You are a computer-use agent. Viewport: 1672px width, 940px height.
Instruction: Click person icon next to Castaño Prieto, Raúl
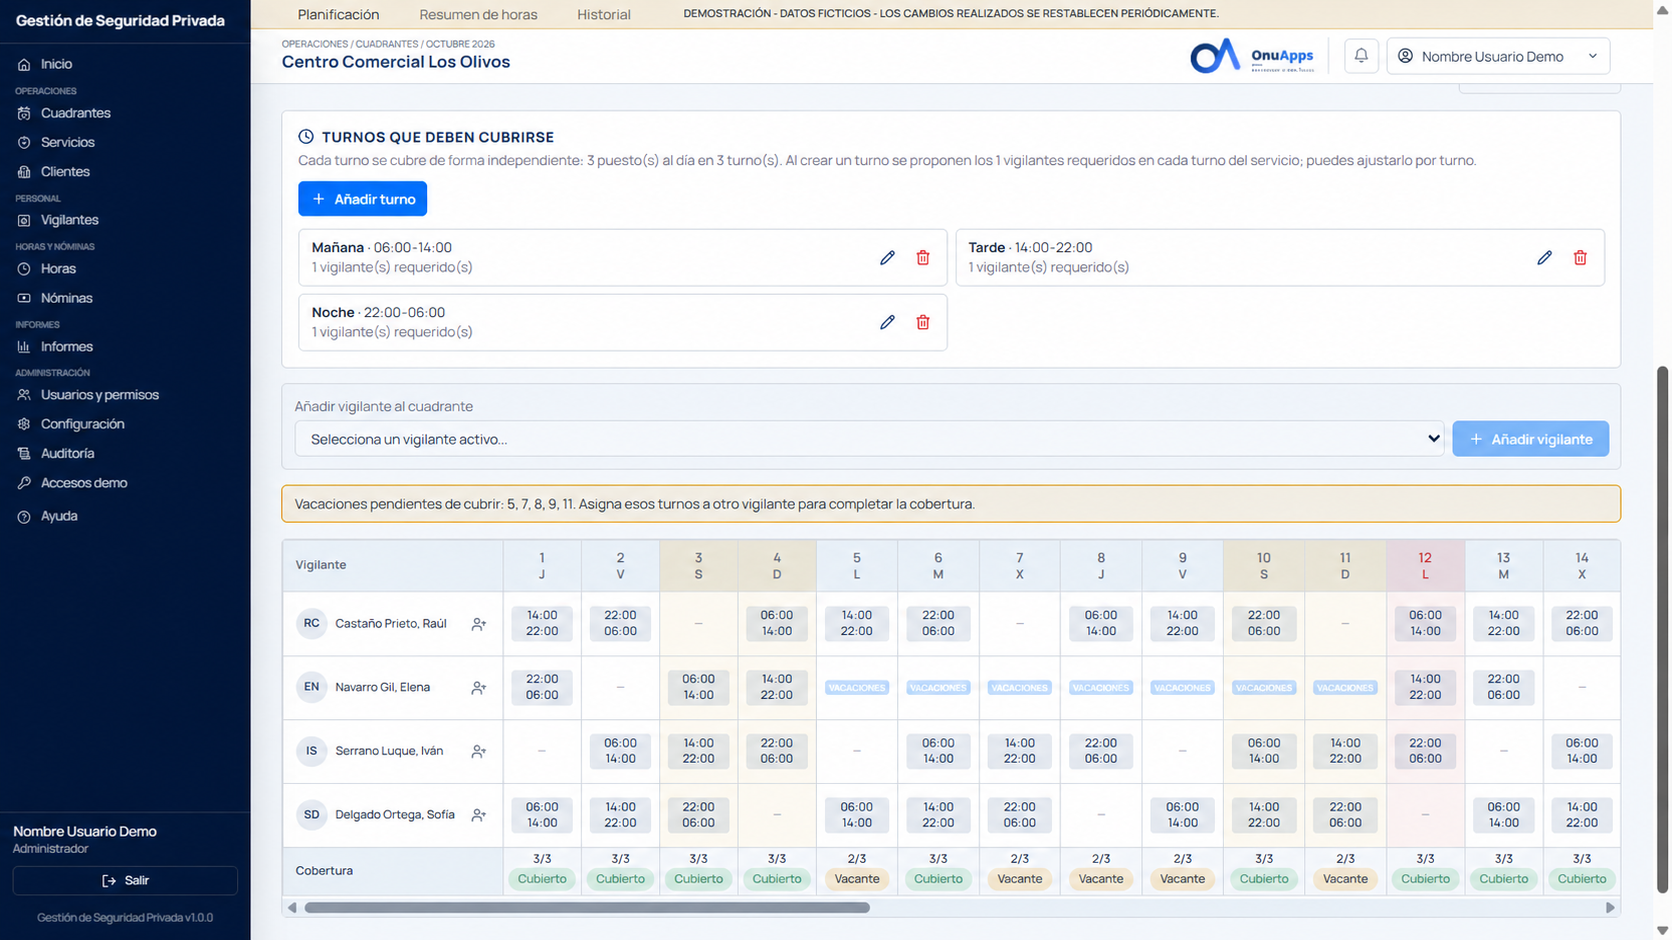pos(479,624)
